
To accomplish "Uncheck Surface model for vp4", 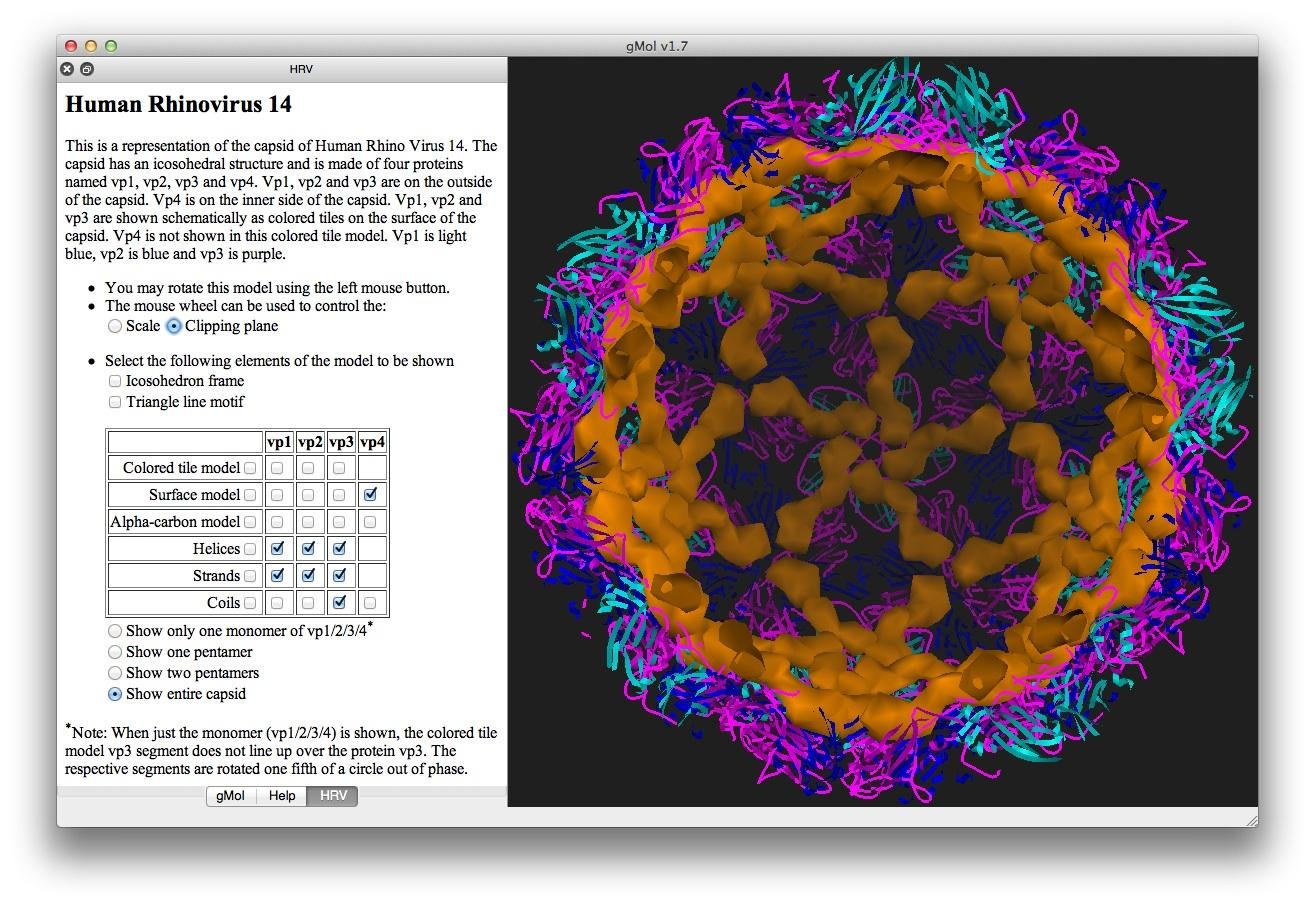I will point(371,494).
